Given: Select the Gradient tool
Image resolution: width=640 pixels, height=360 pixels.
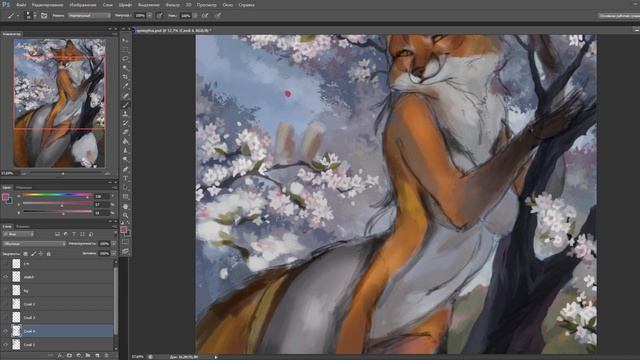Looking at the screenshot, I should coord(125,141).
